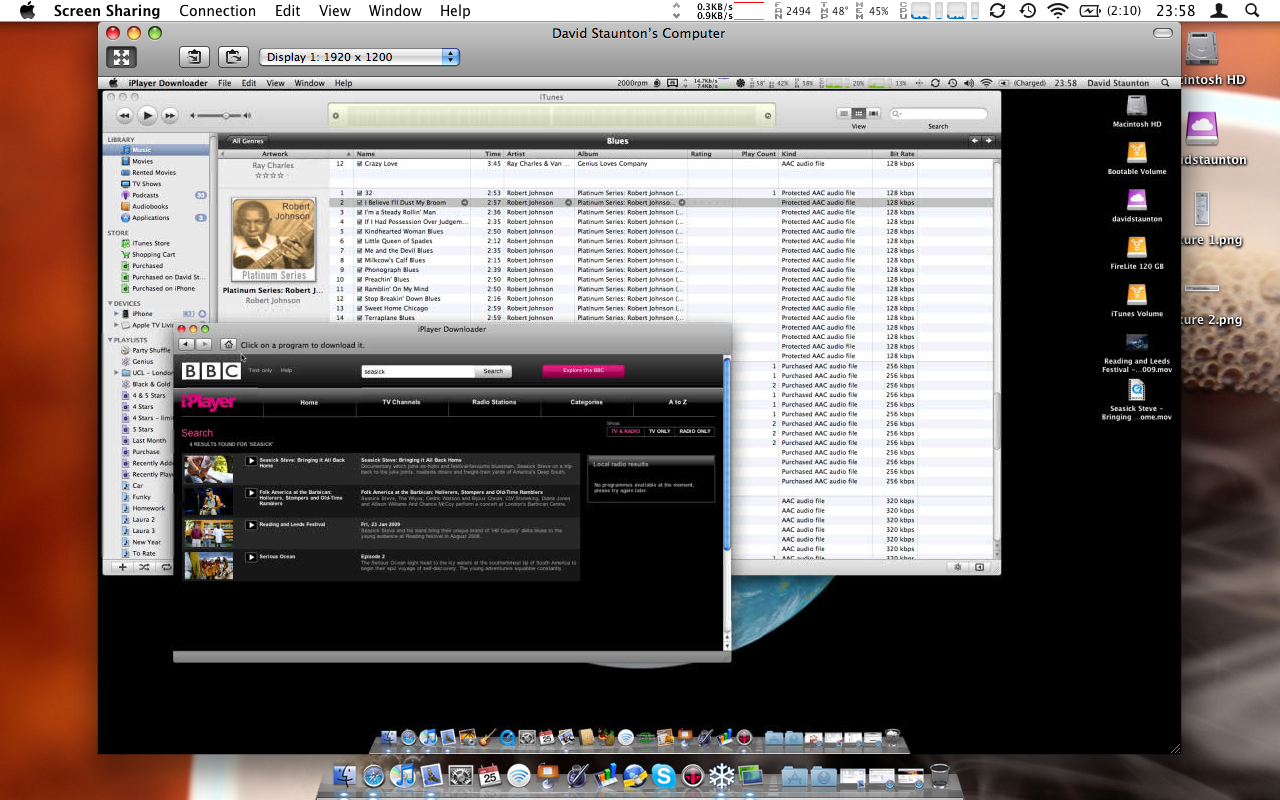The height and width of the screenshot is (800, 1280).
Task: Click the previous arrow in iTunes Blues header
Action: 975,141
